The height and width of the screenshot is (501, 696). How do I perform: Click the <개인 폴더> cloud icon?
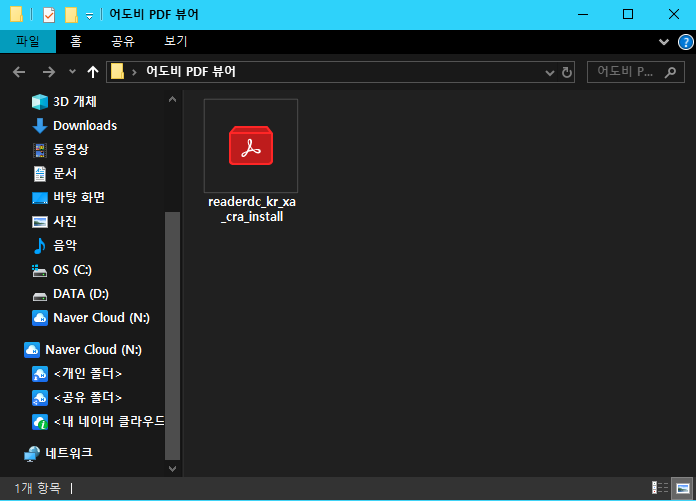click(x=40, y=374)
